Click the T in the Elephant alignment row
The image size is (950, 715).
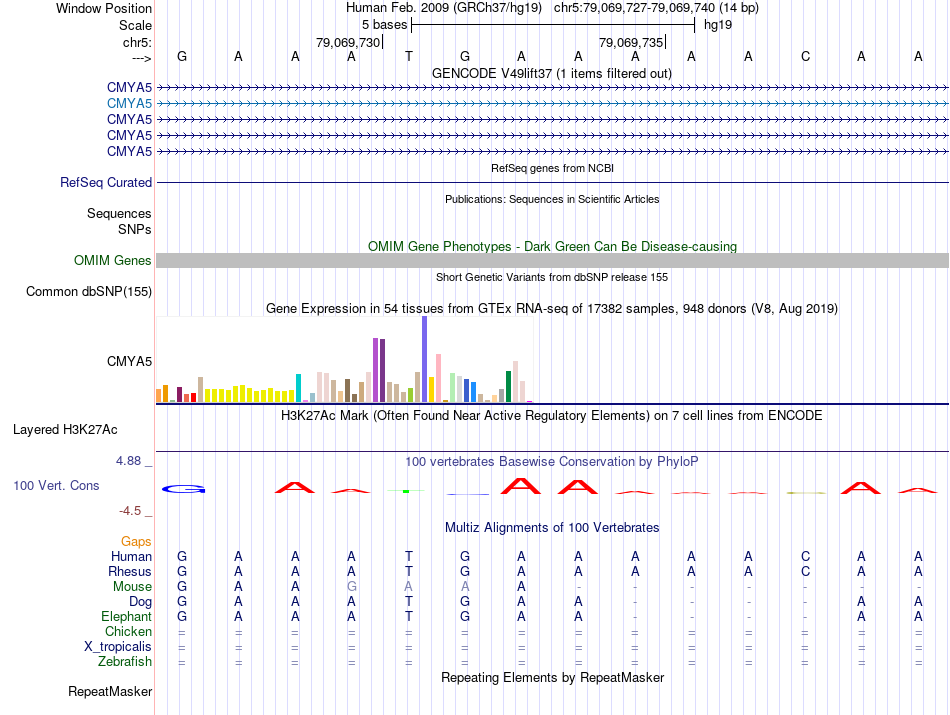[x=409, y=616]
